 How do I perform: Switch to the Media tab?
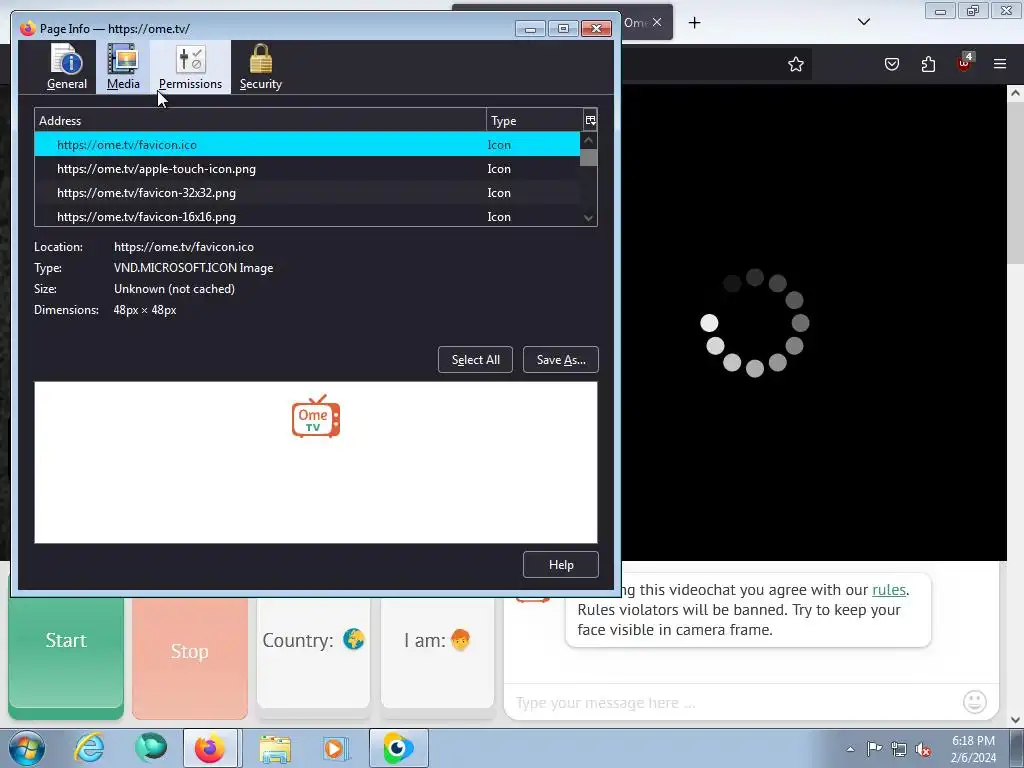[123, 67]
